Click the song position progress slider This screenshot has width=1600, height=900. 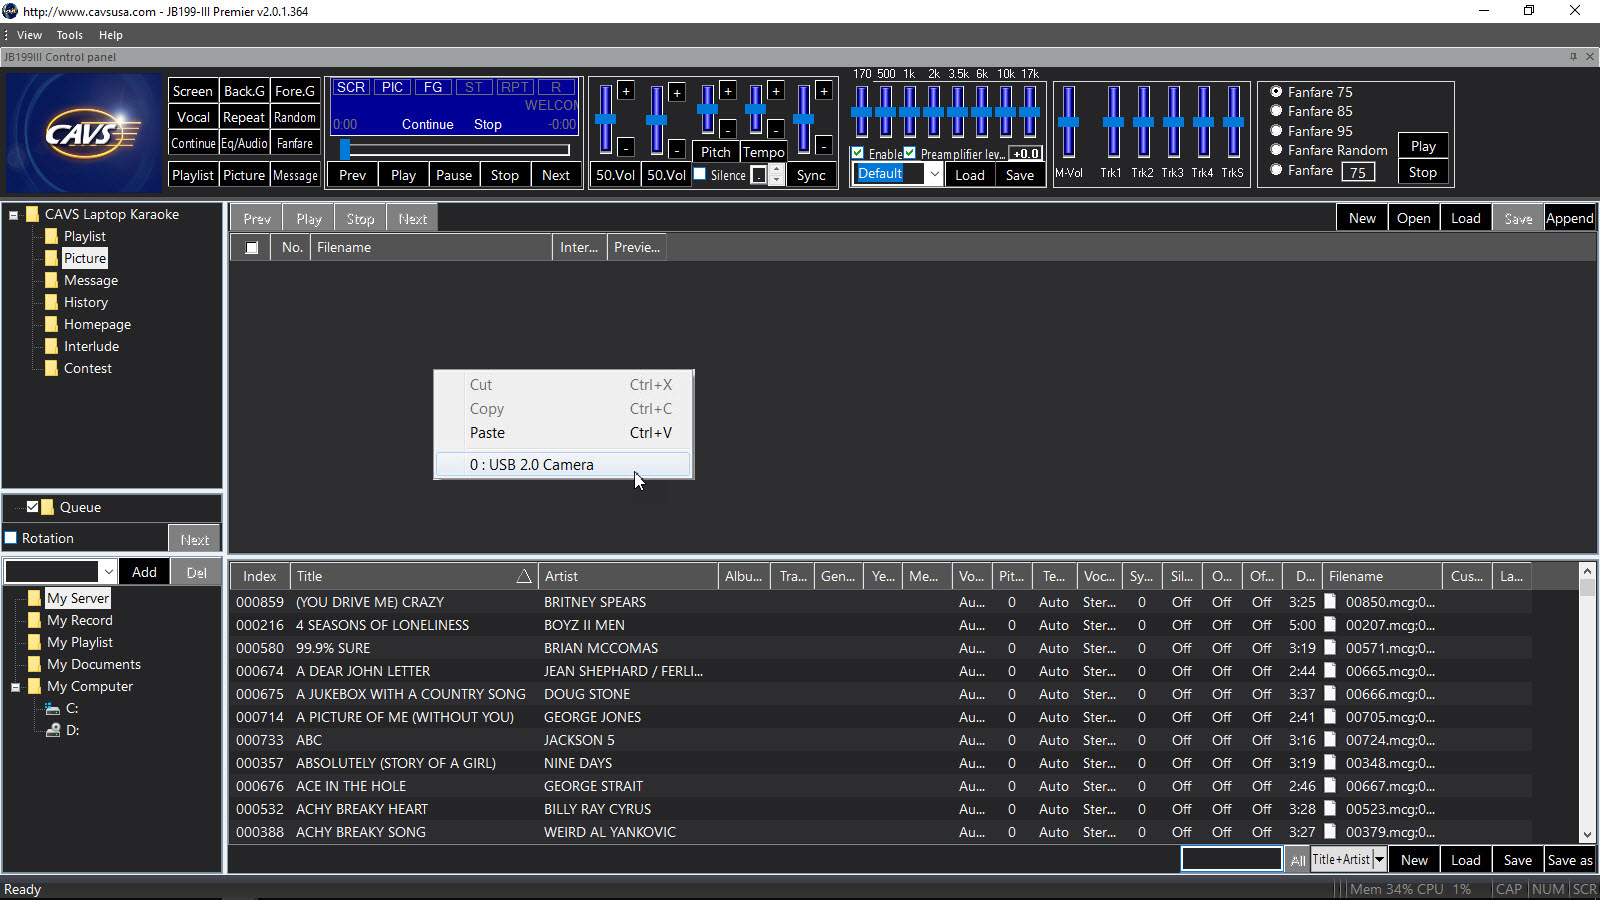click(455, 150)
